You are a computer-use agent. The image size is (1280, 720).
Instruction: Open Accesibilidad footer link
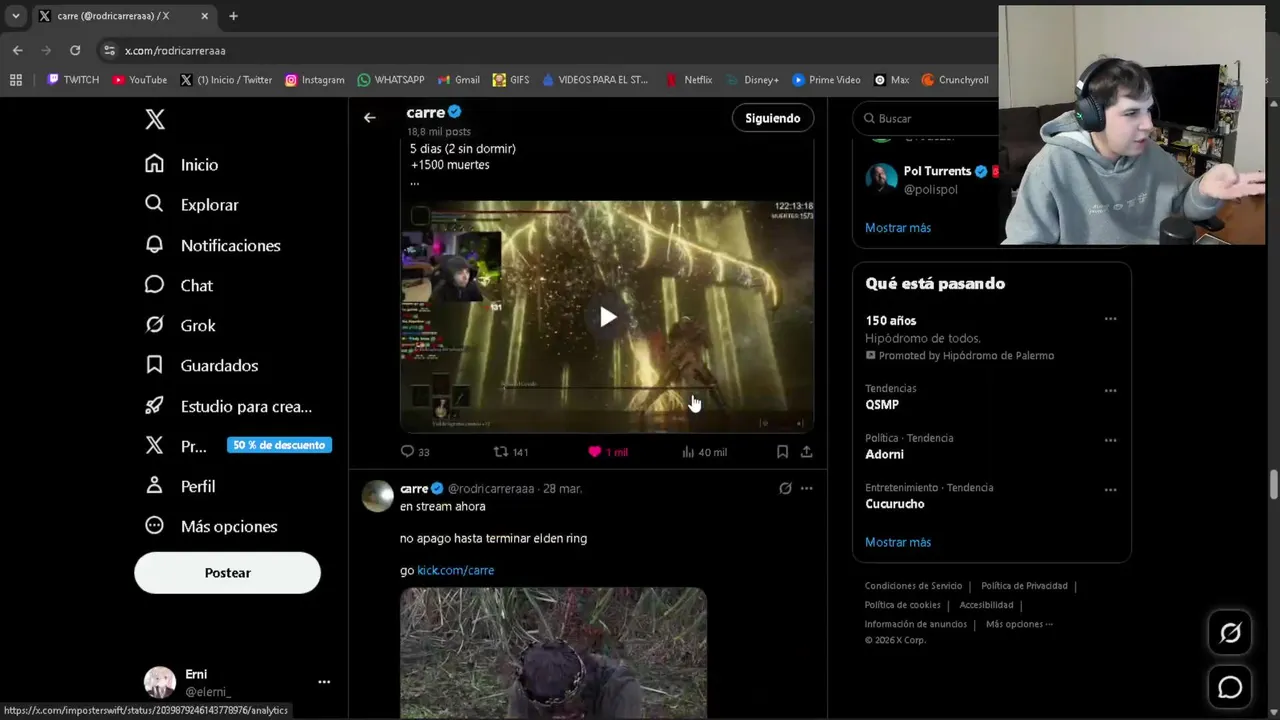click(986, 605)
